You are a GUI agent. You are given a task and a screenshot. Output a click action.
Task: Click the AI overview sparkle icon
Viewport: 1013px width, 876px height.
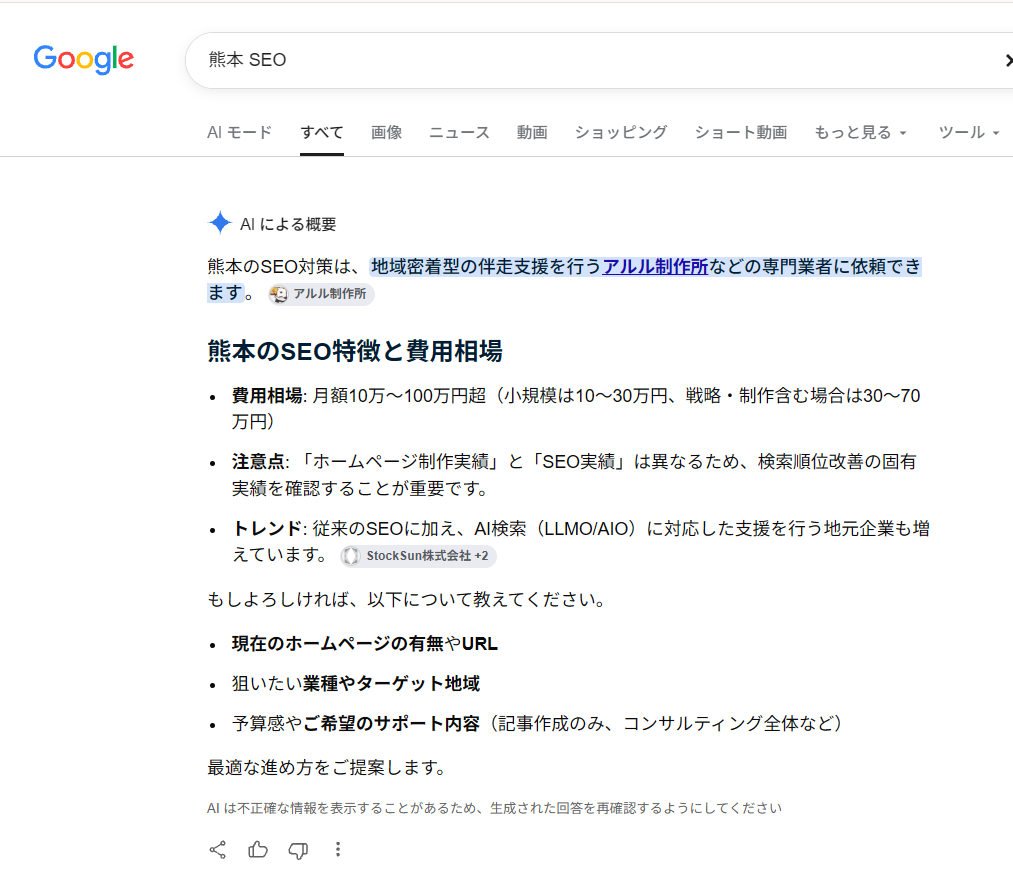click(x=220, y=223)
